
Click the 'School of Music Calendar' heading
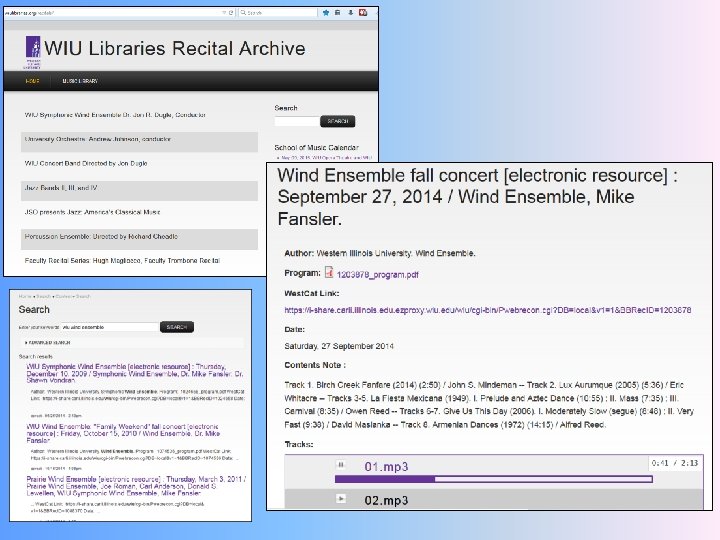pyautogui.click(x=316, y=147)
